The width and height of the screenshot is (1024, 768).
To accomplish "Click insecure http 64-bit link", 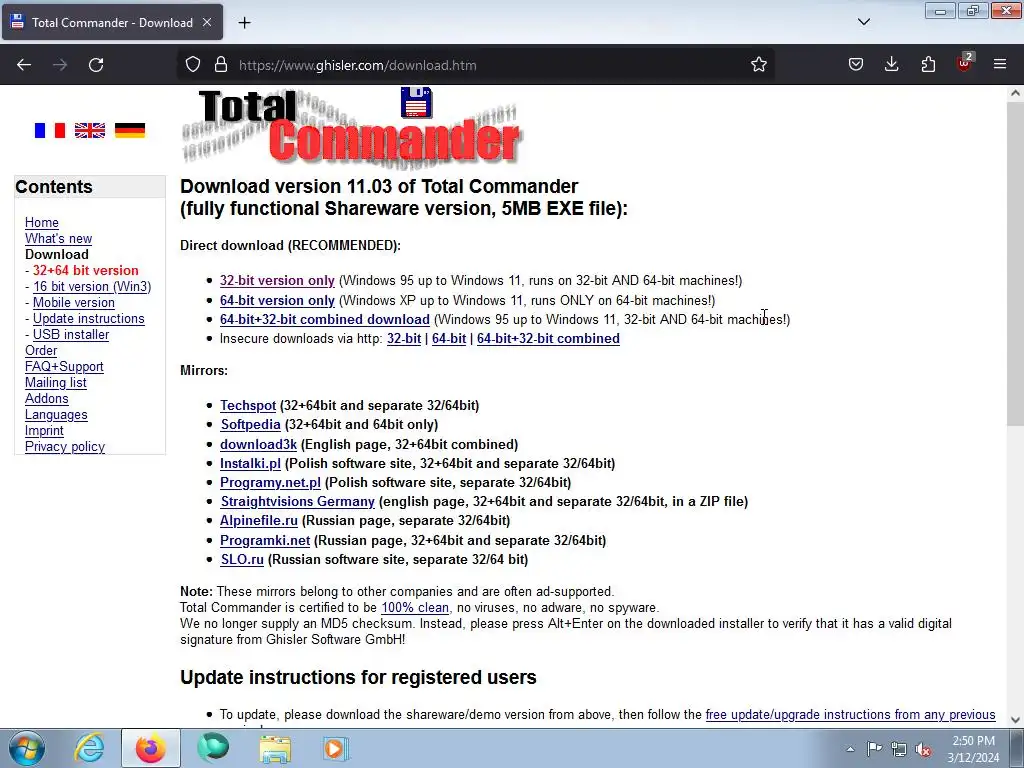I will [x=449, y=338].
